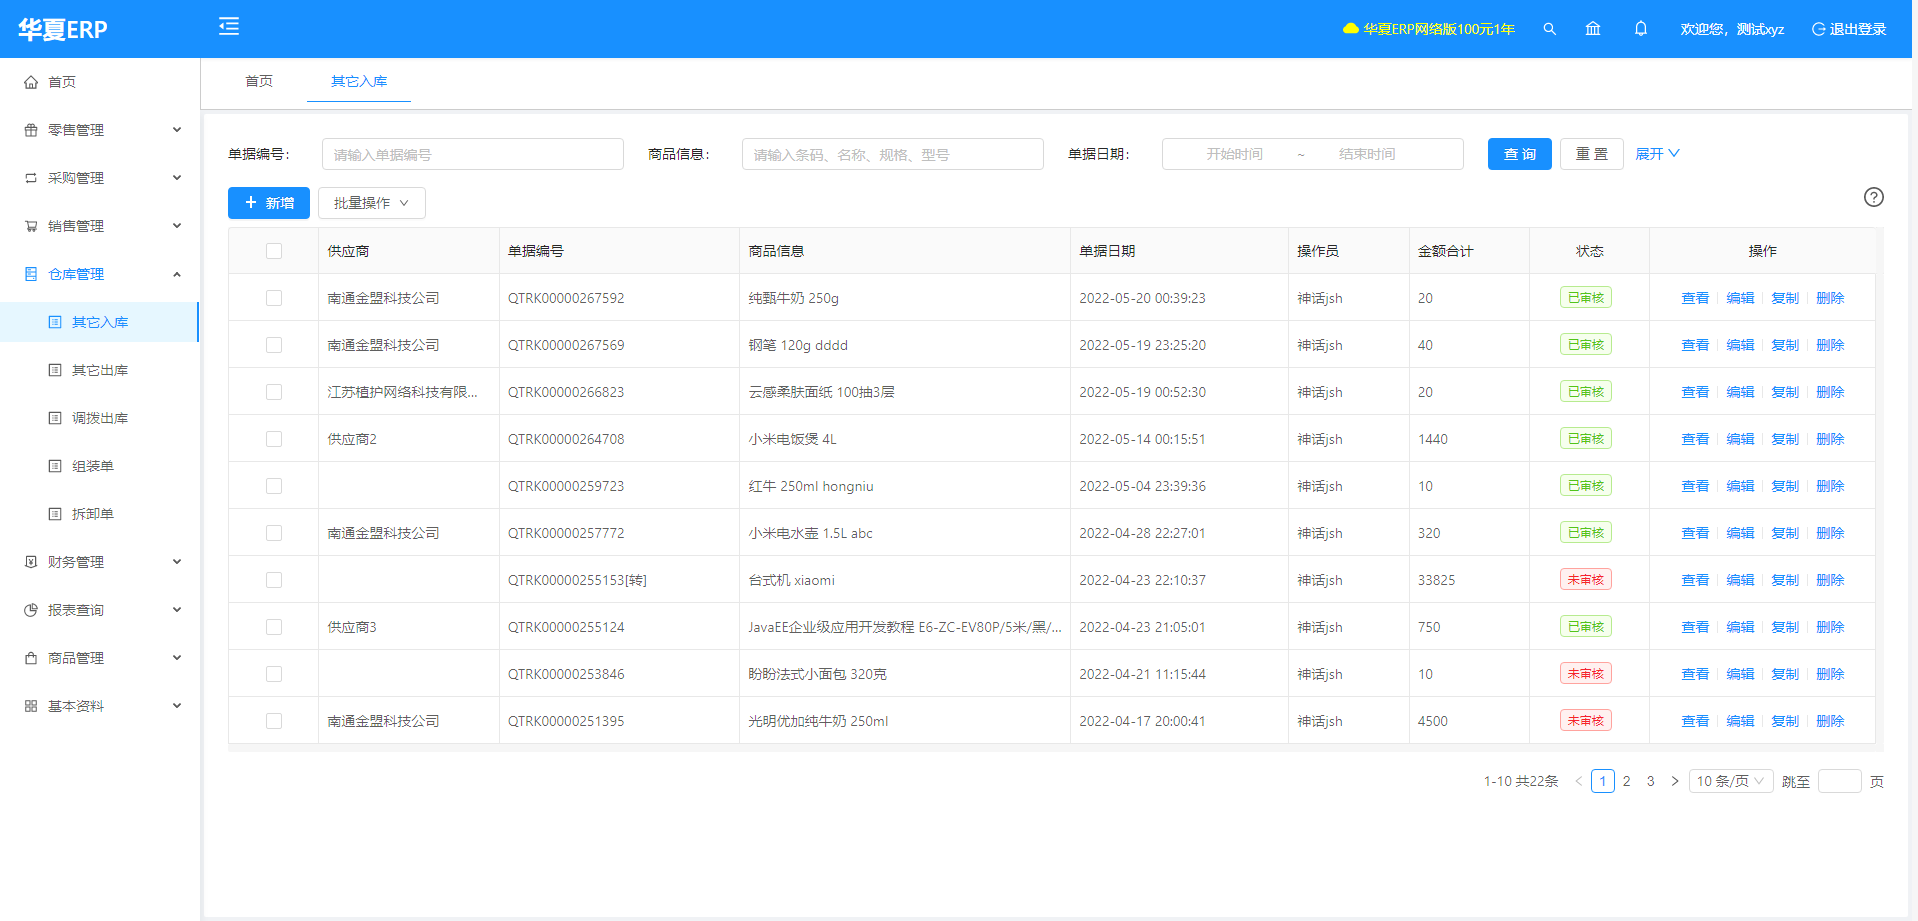Image resolution: width=1918 pixels, height=921 pixels.
Task: Open the 批量操作 dropdown
Action: pyautogui.click(x=372, y=203)
